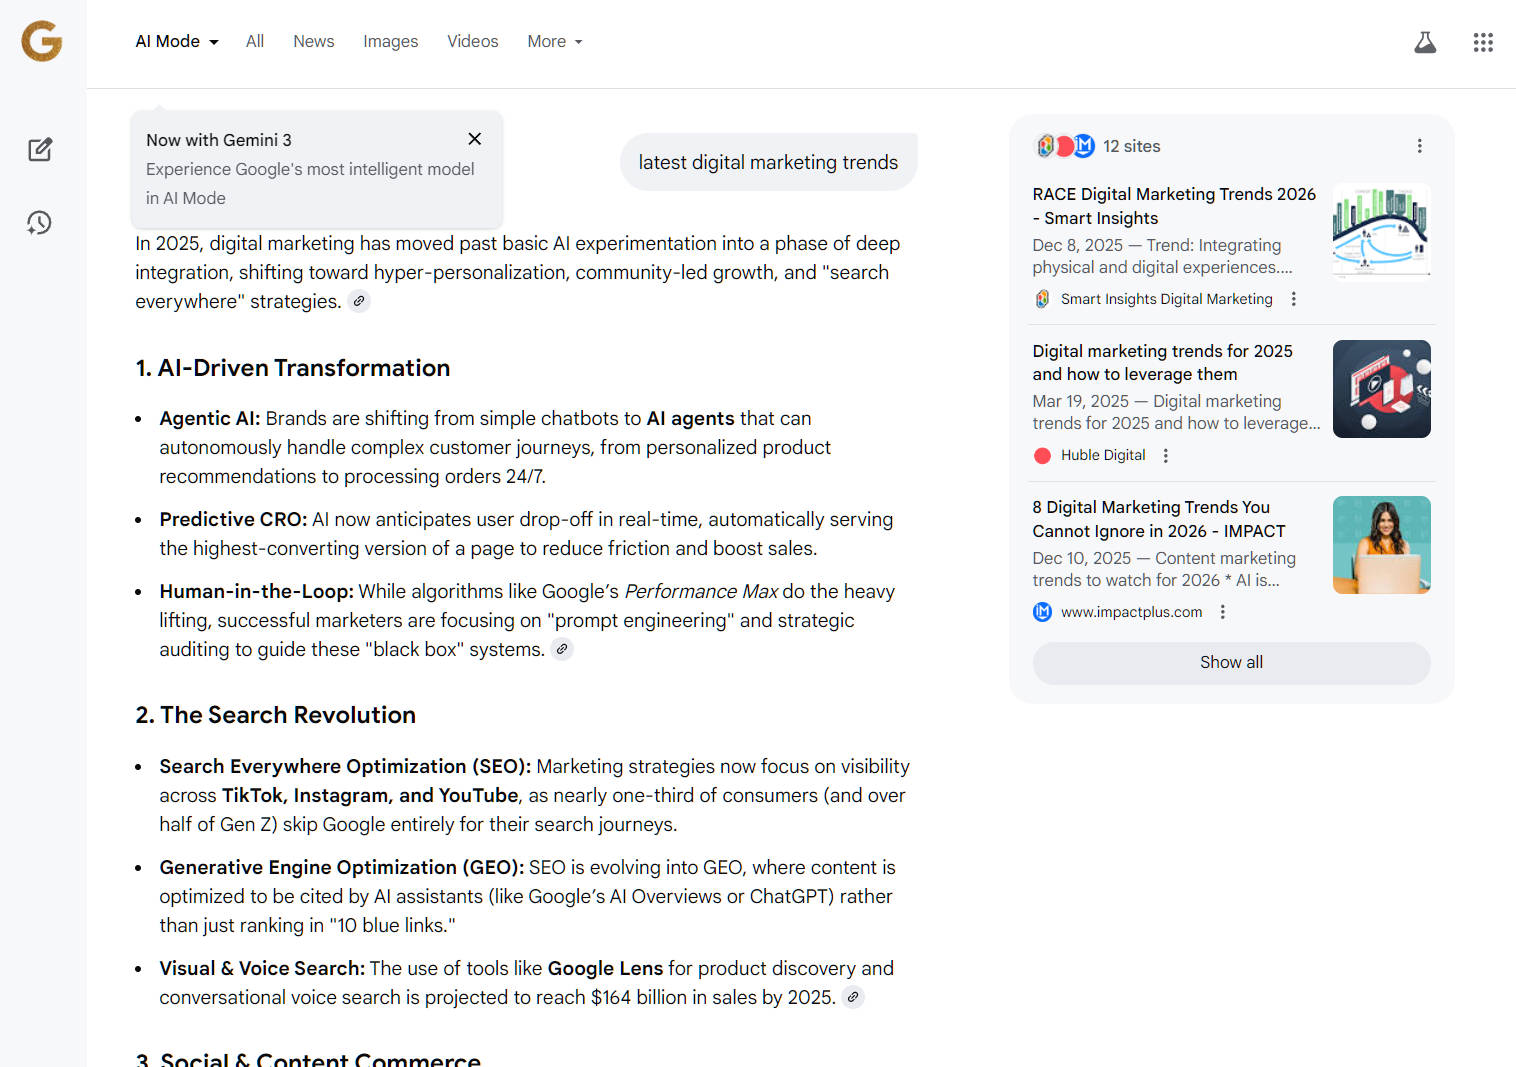Open options menu for 12 sites panel
This screenshot has width=1516, height=1067.
(1419, 146)
